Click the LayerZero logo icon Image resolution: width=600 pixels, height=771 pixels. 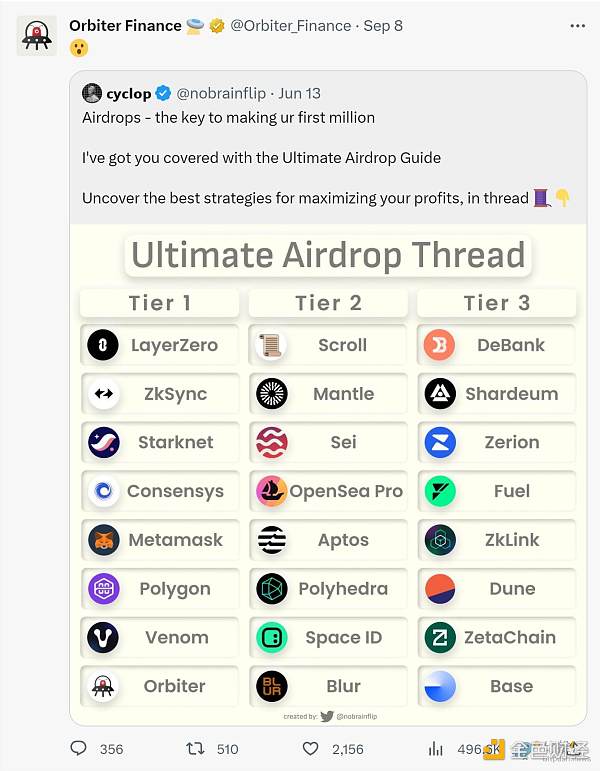click(x=103, y=345)
